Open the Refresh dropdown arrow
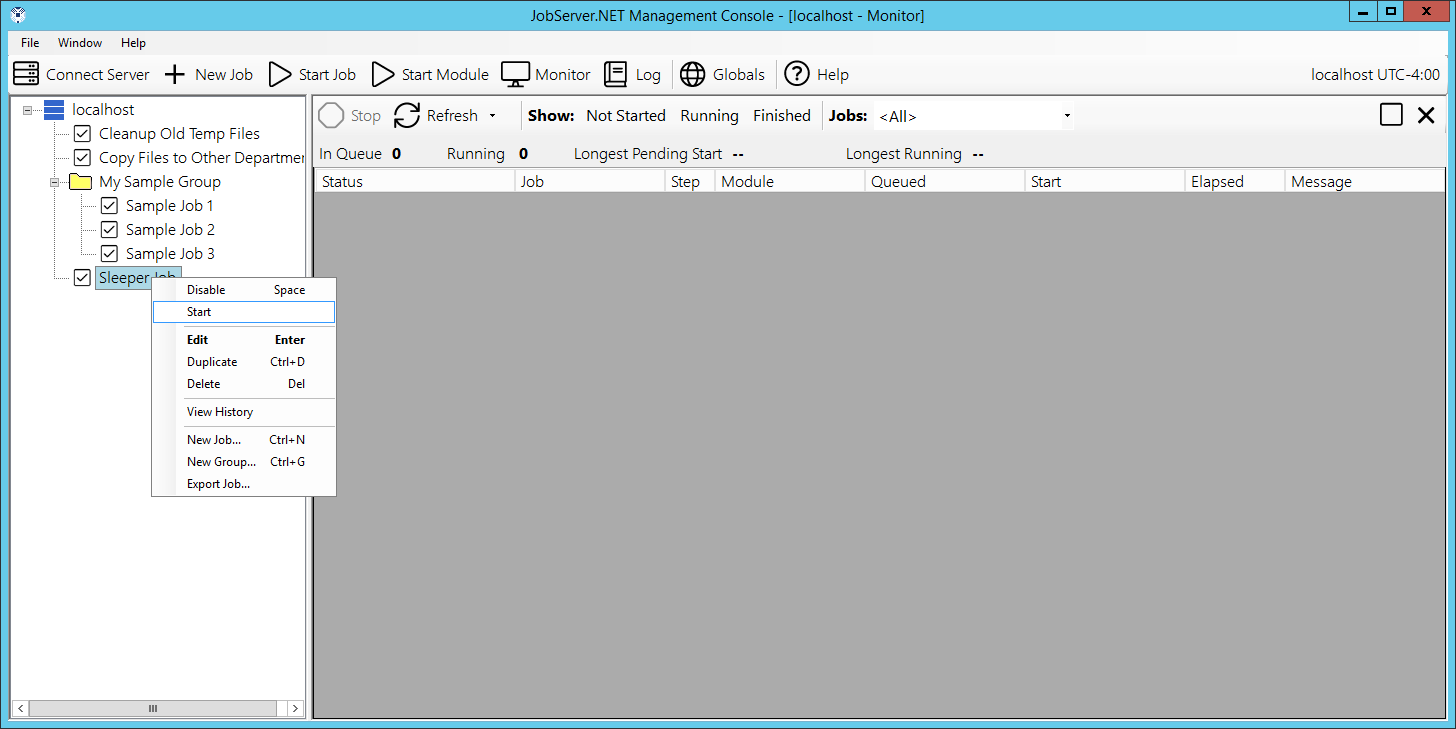The width and height of the screenshot is (1456, 729). point(492,116)
